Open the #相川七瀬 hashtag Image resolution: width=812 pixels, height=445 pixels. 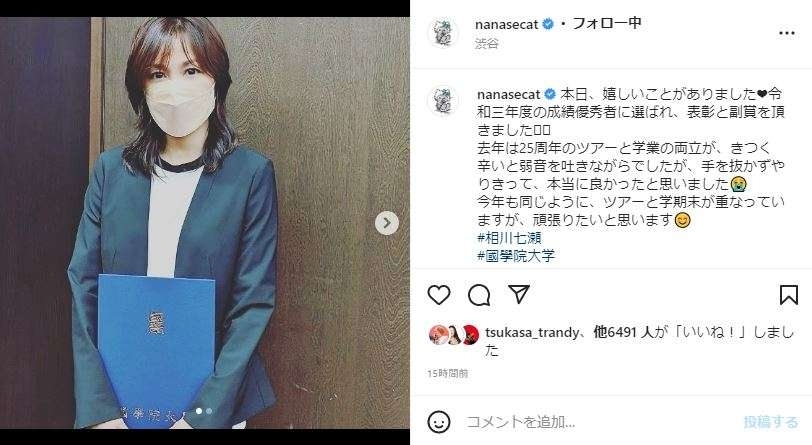pos(509,238)
